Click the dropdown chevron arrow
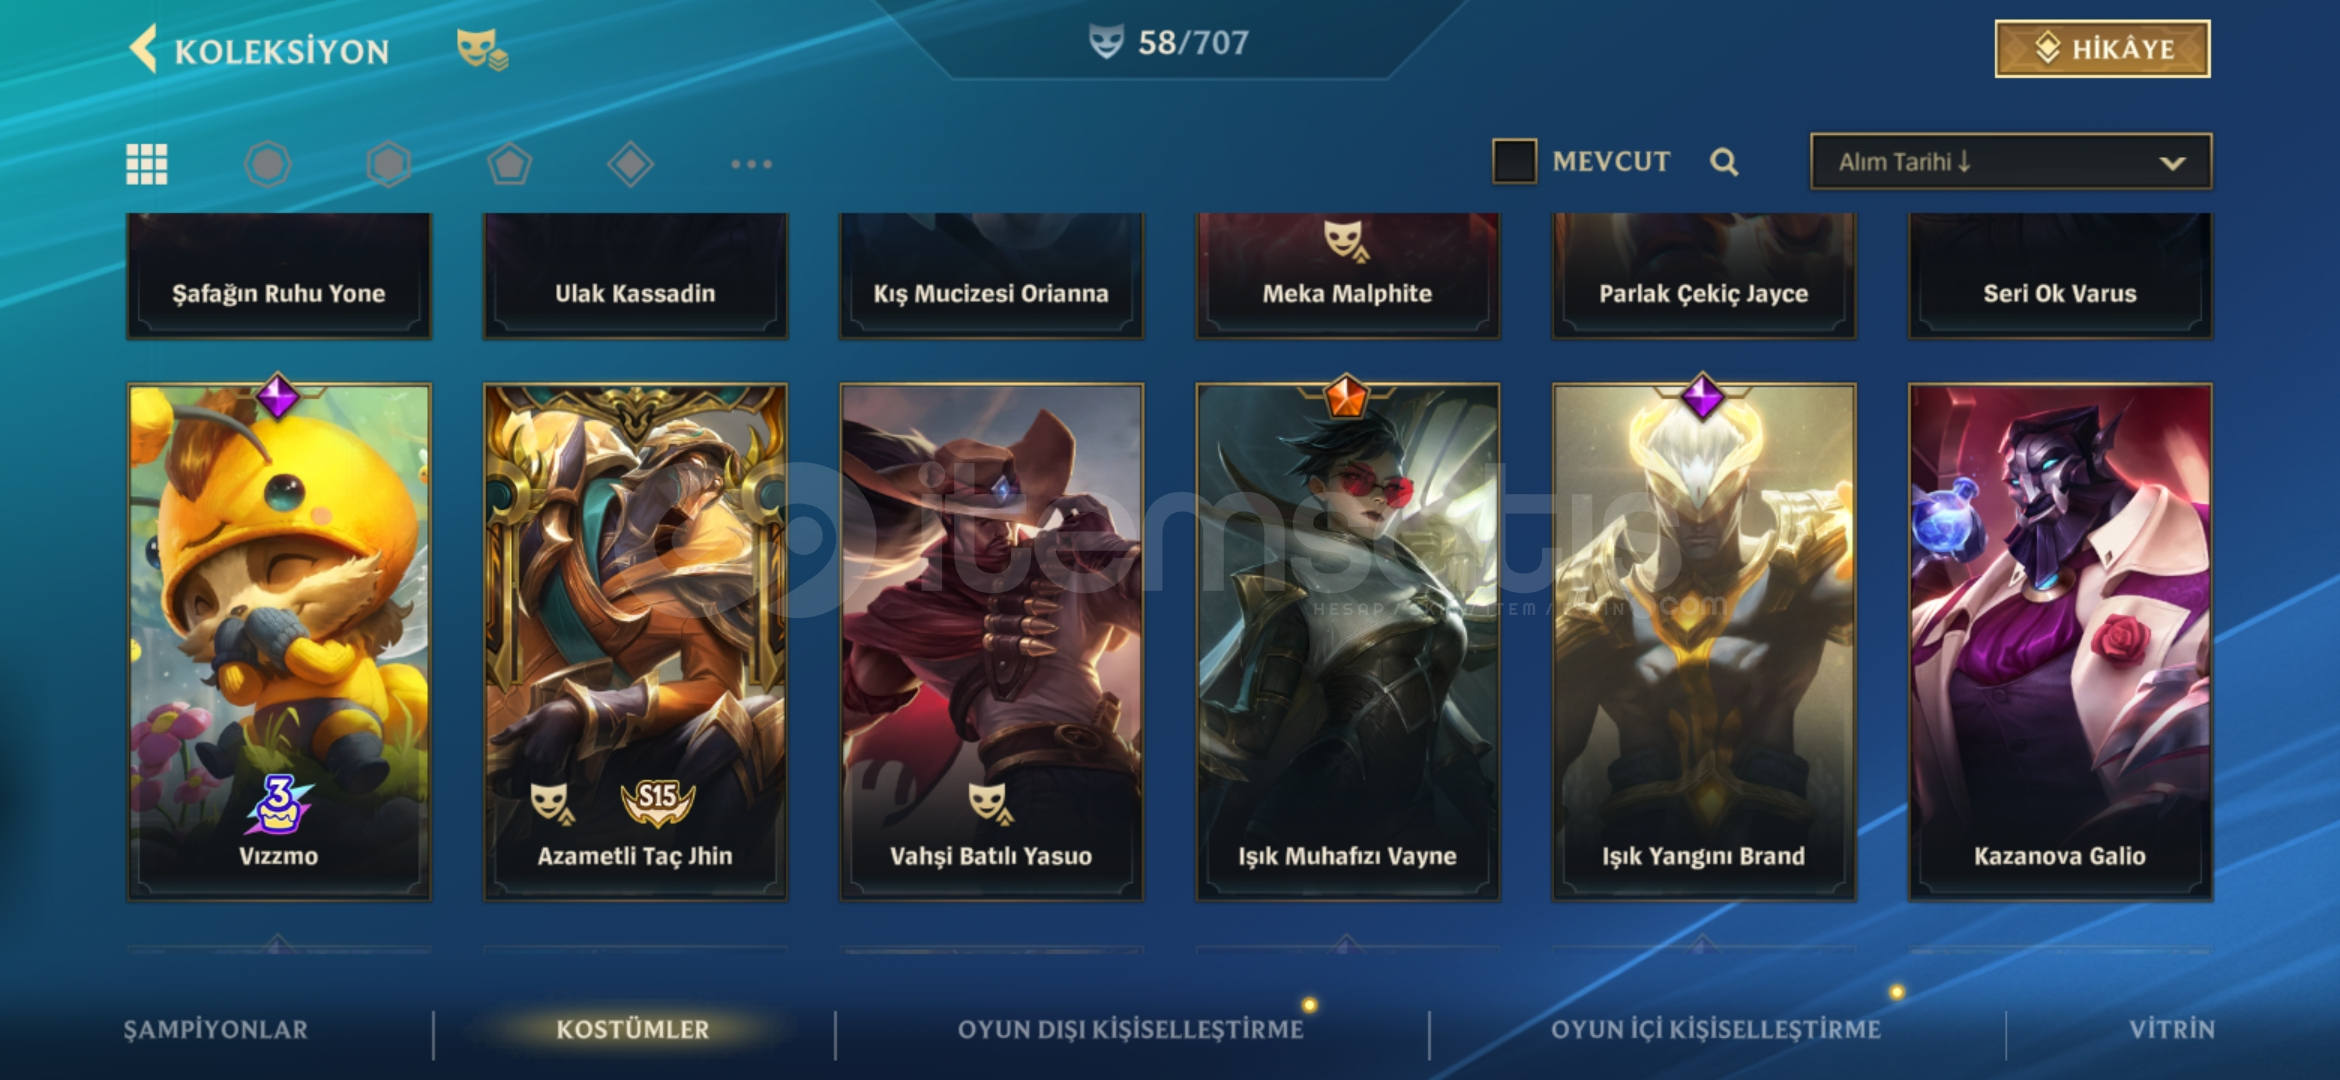 tap(2172, 163)
